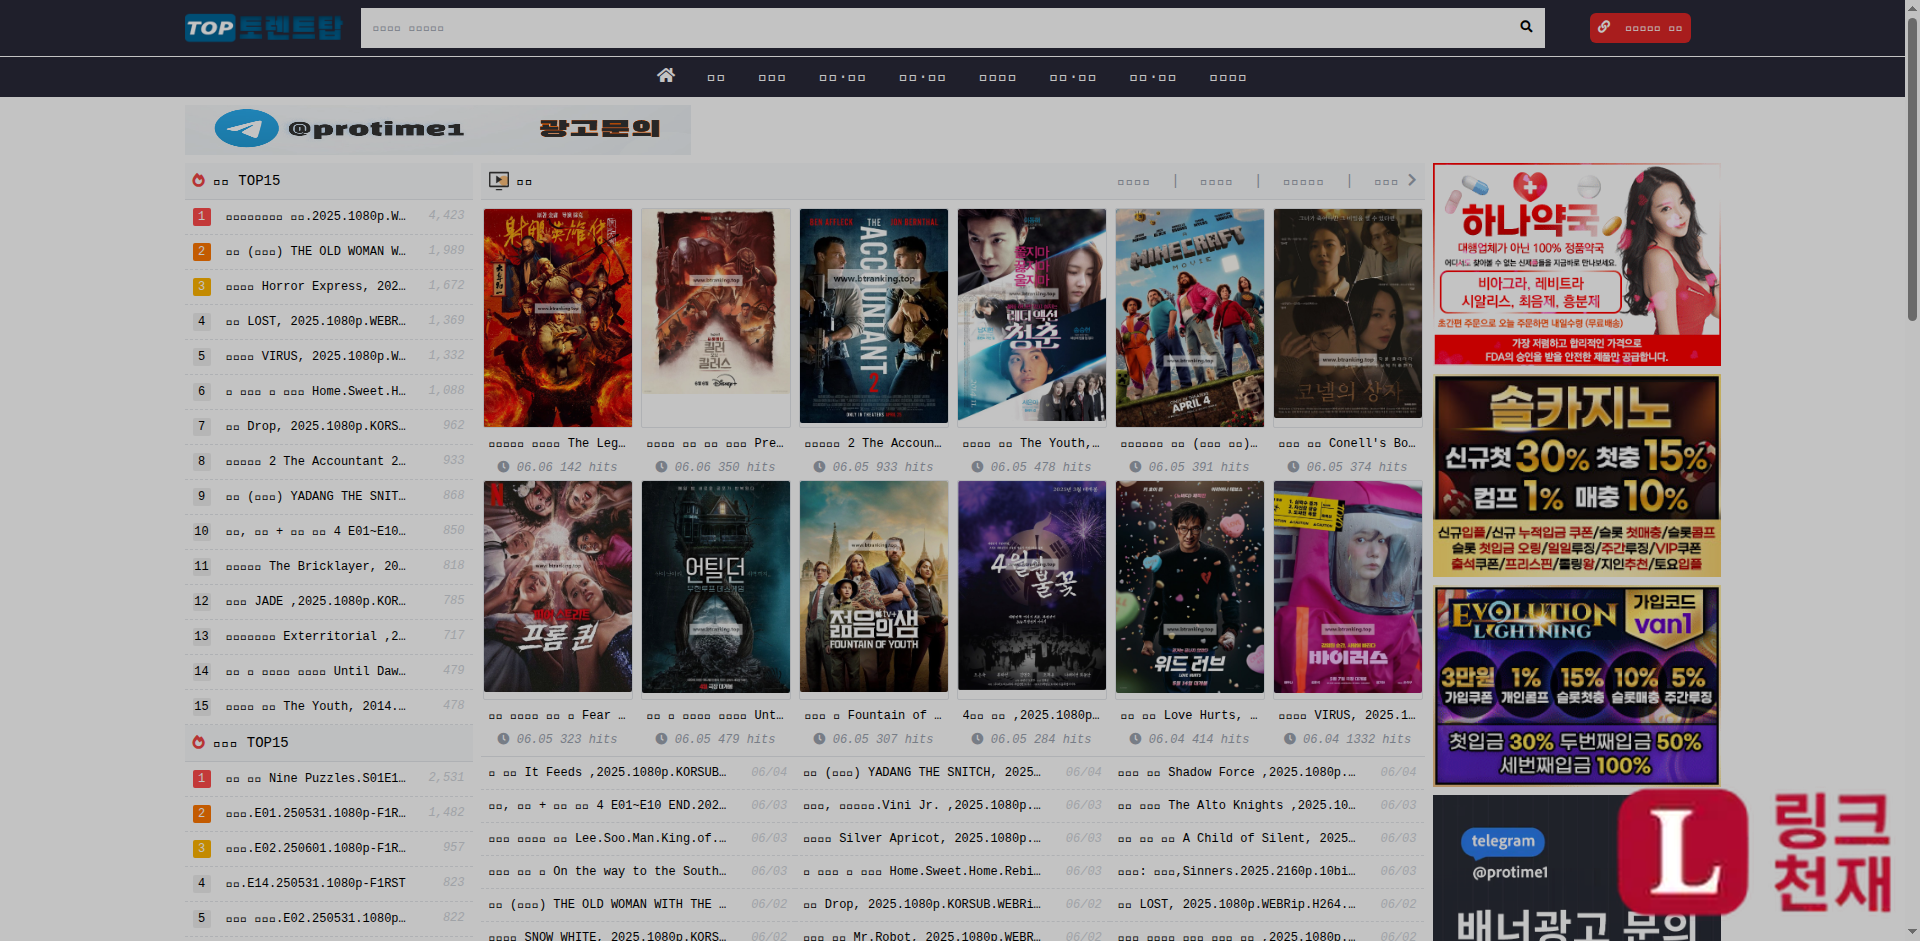Click the video player icon in section header
Image resolution: width=1920 pixels, height=941 pixels.
499,180
